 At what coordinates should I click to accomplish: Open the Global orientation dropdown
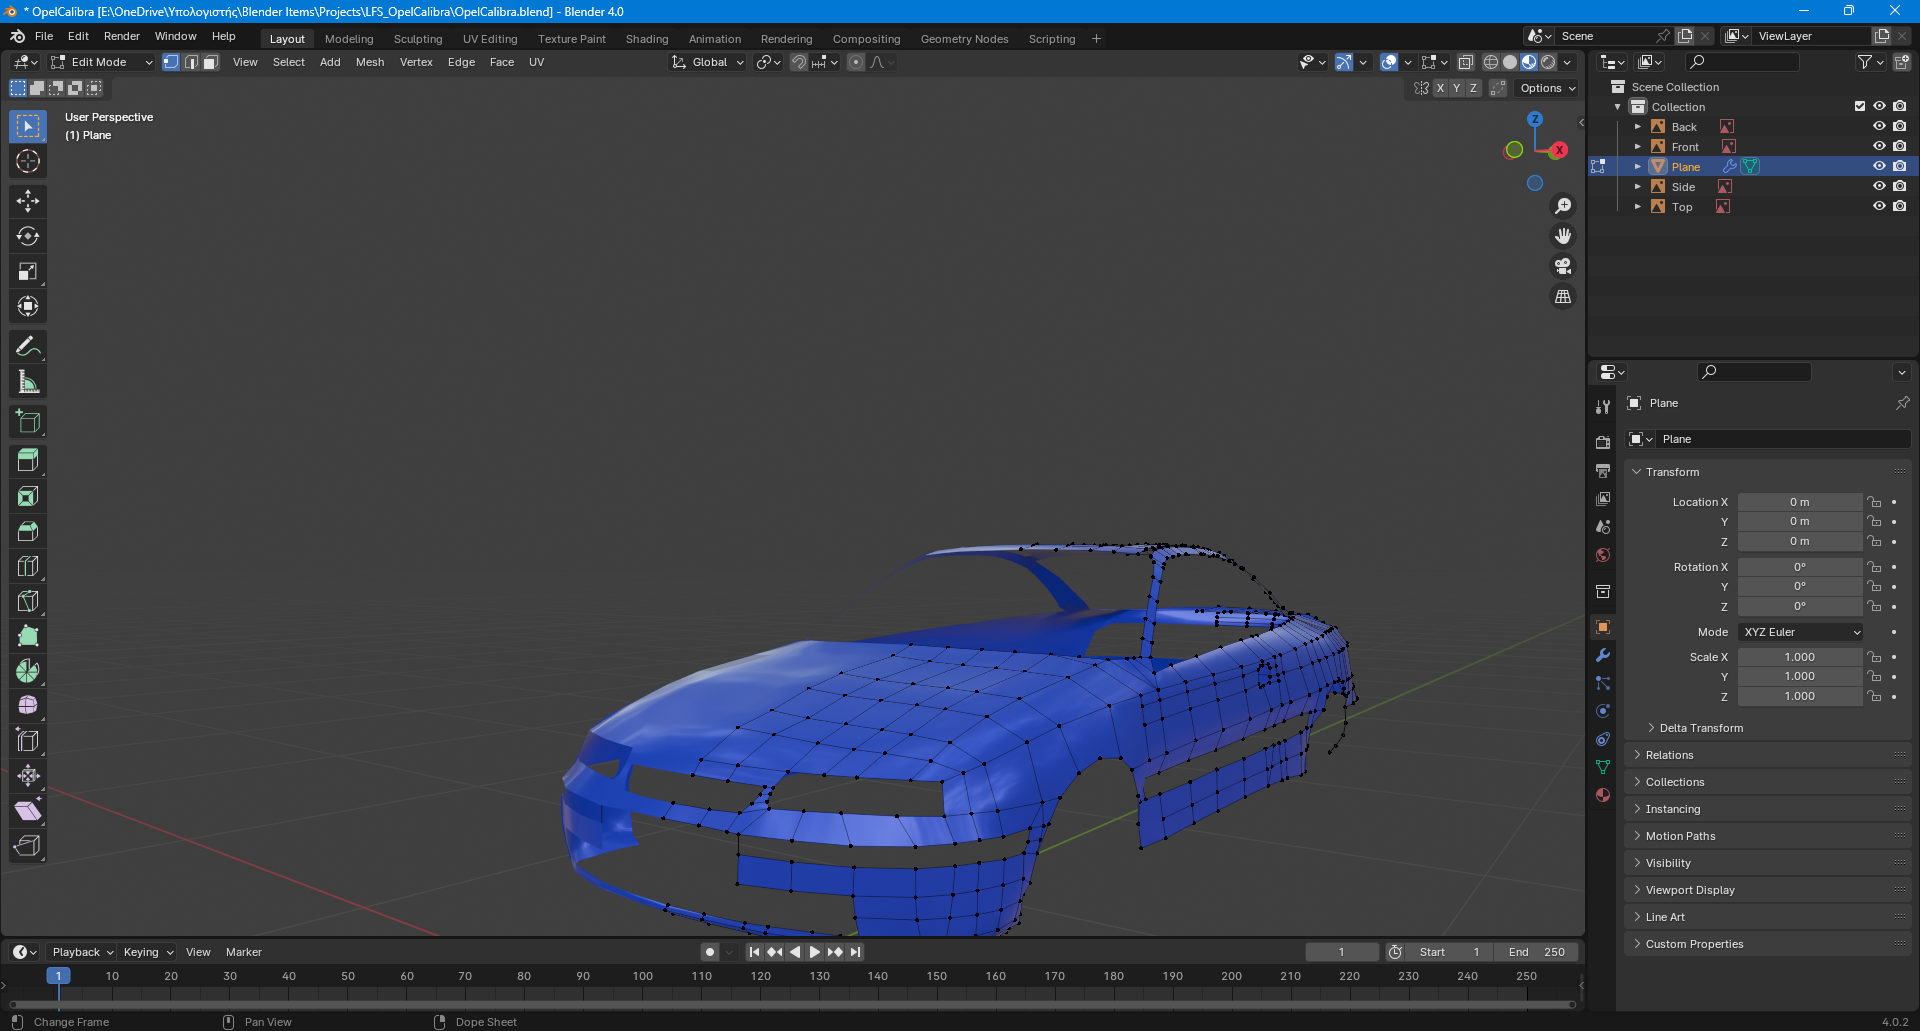tap(708, 62)
